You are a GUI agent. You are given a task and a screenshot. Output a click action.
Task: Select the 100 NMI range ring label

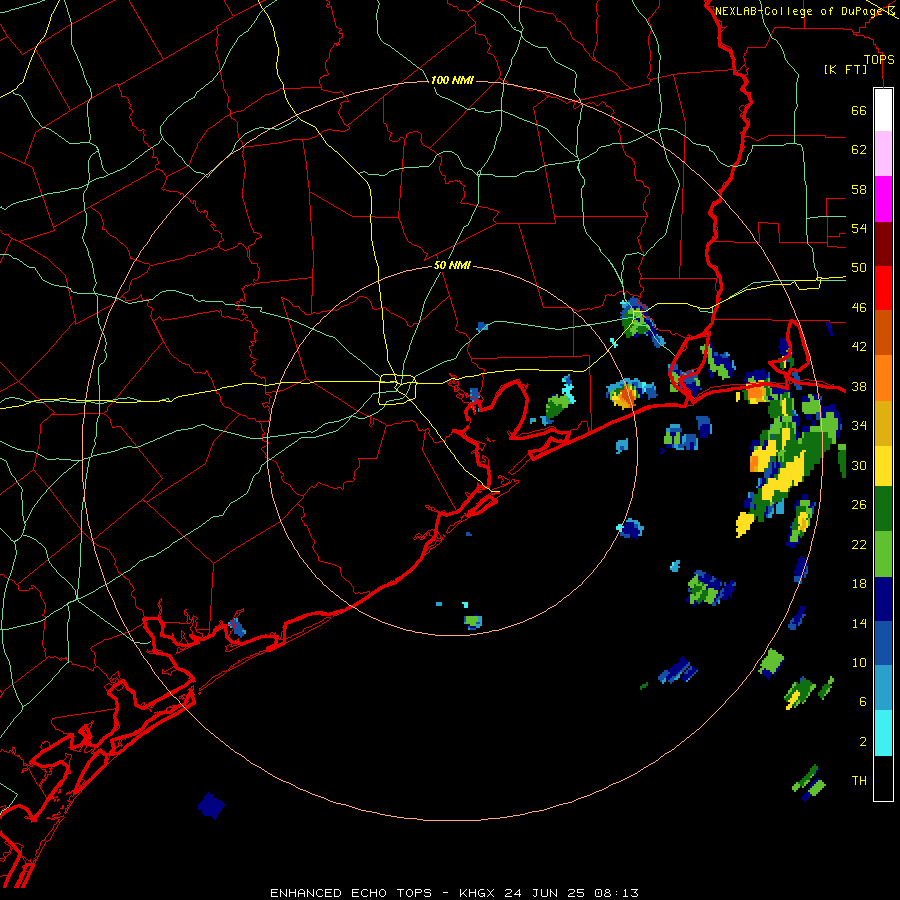click(452, 80)
